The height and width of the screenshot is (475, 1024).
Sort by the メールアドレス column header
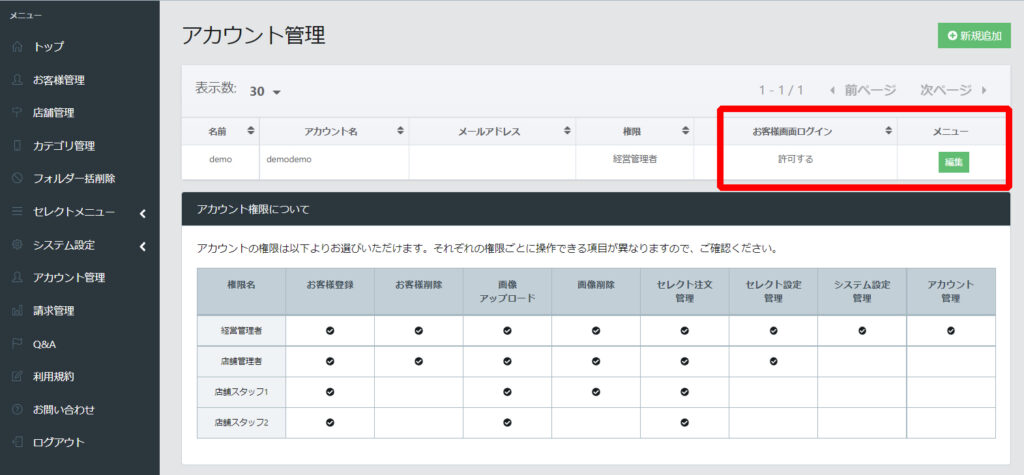[492, 131]
